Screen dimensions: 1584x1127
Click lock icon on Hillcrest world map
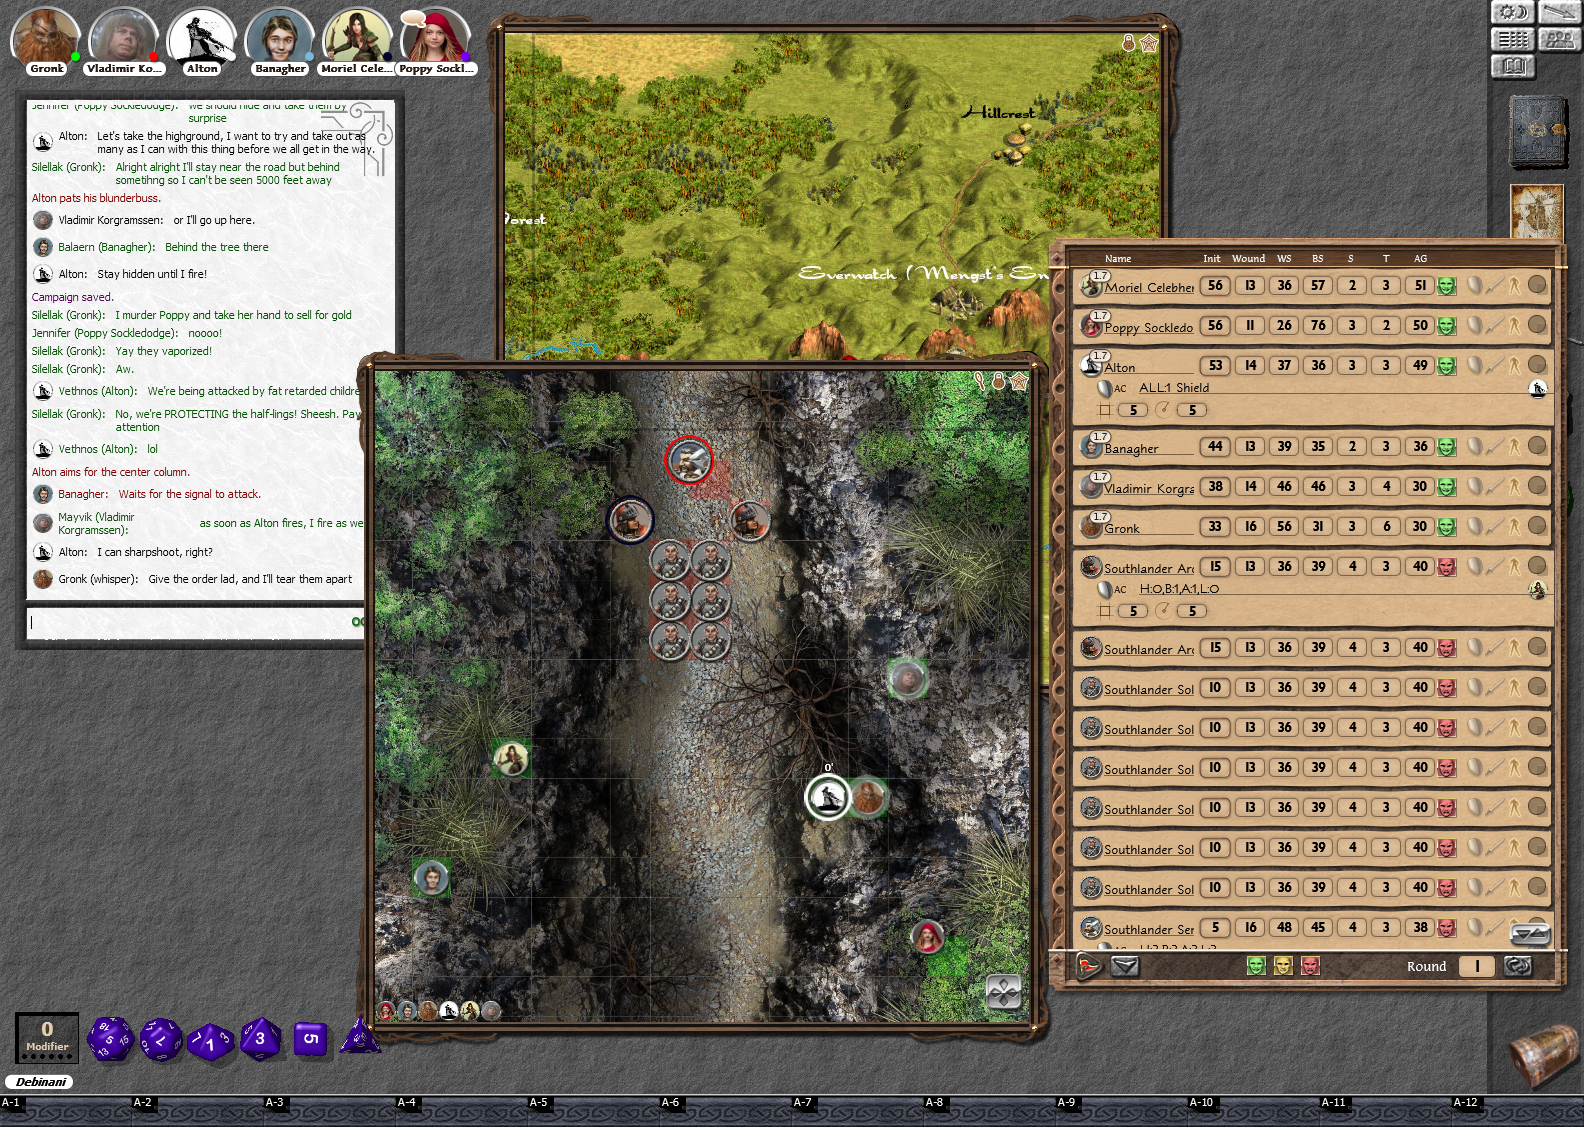point(1129,43)
